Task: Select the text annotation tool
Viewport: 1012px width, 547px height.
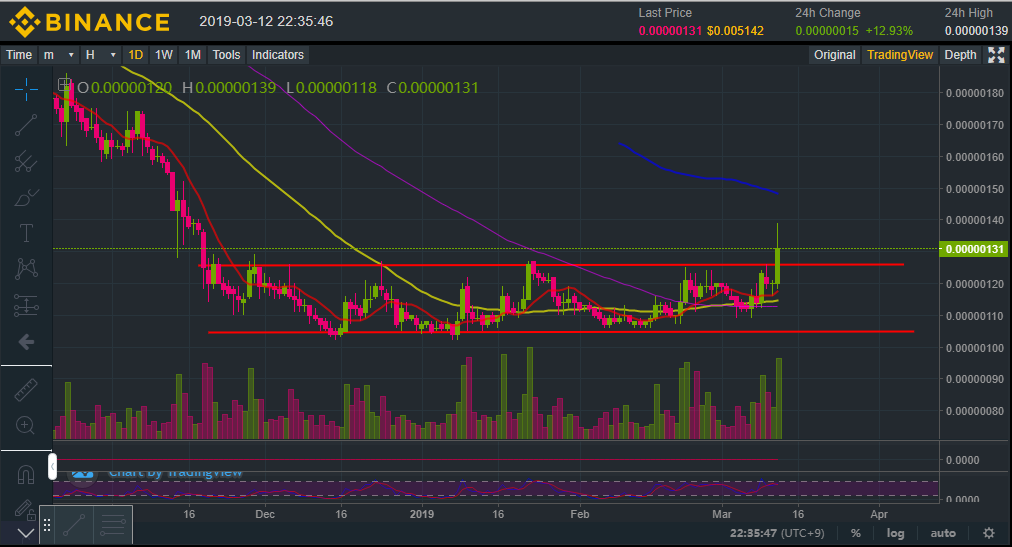Action: point(26,233)
